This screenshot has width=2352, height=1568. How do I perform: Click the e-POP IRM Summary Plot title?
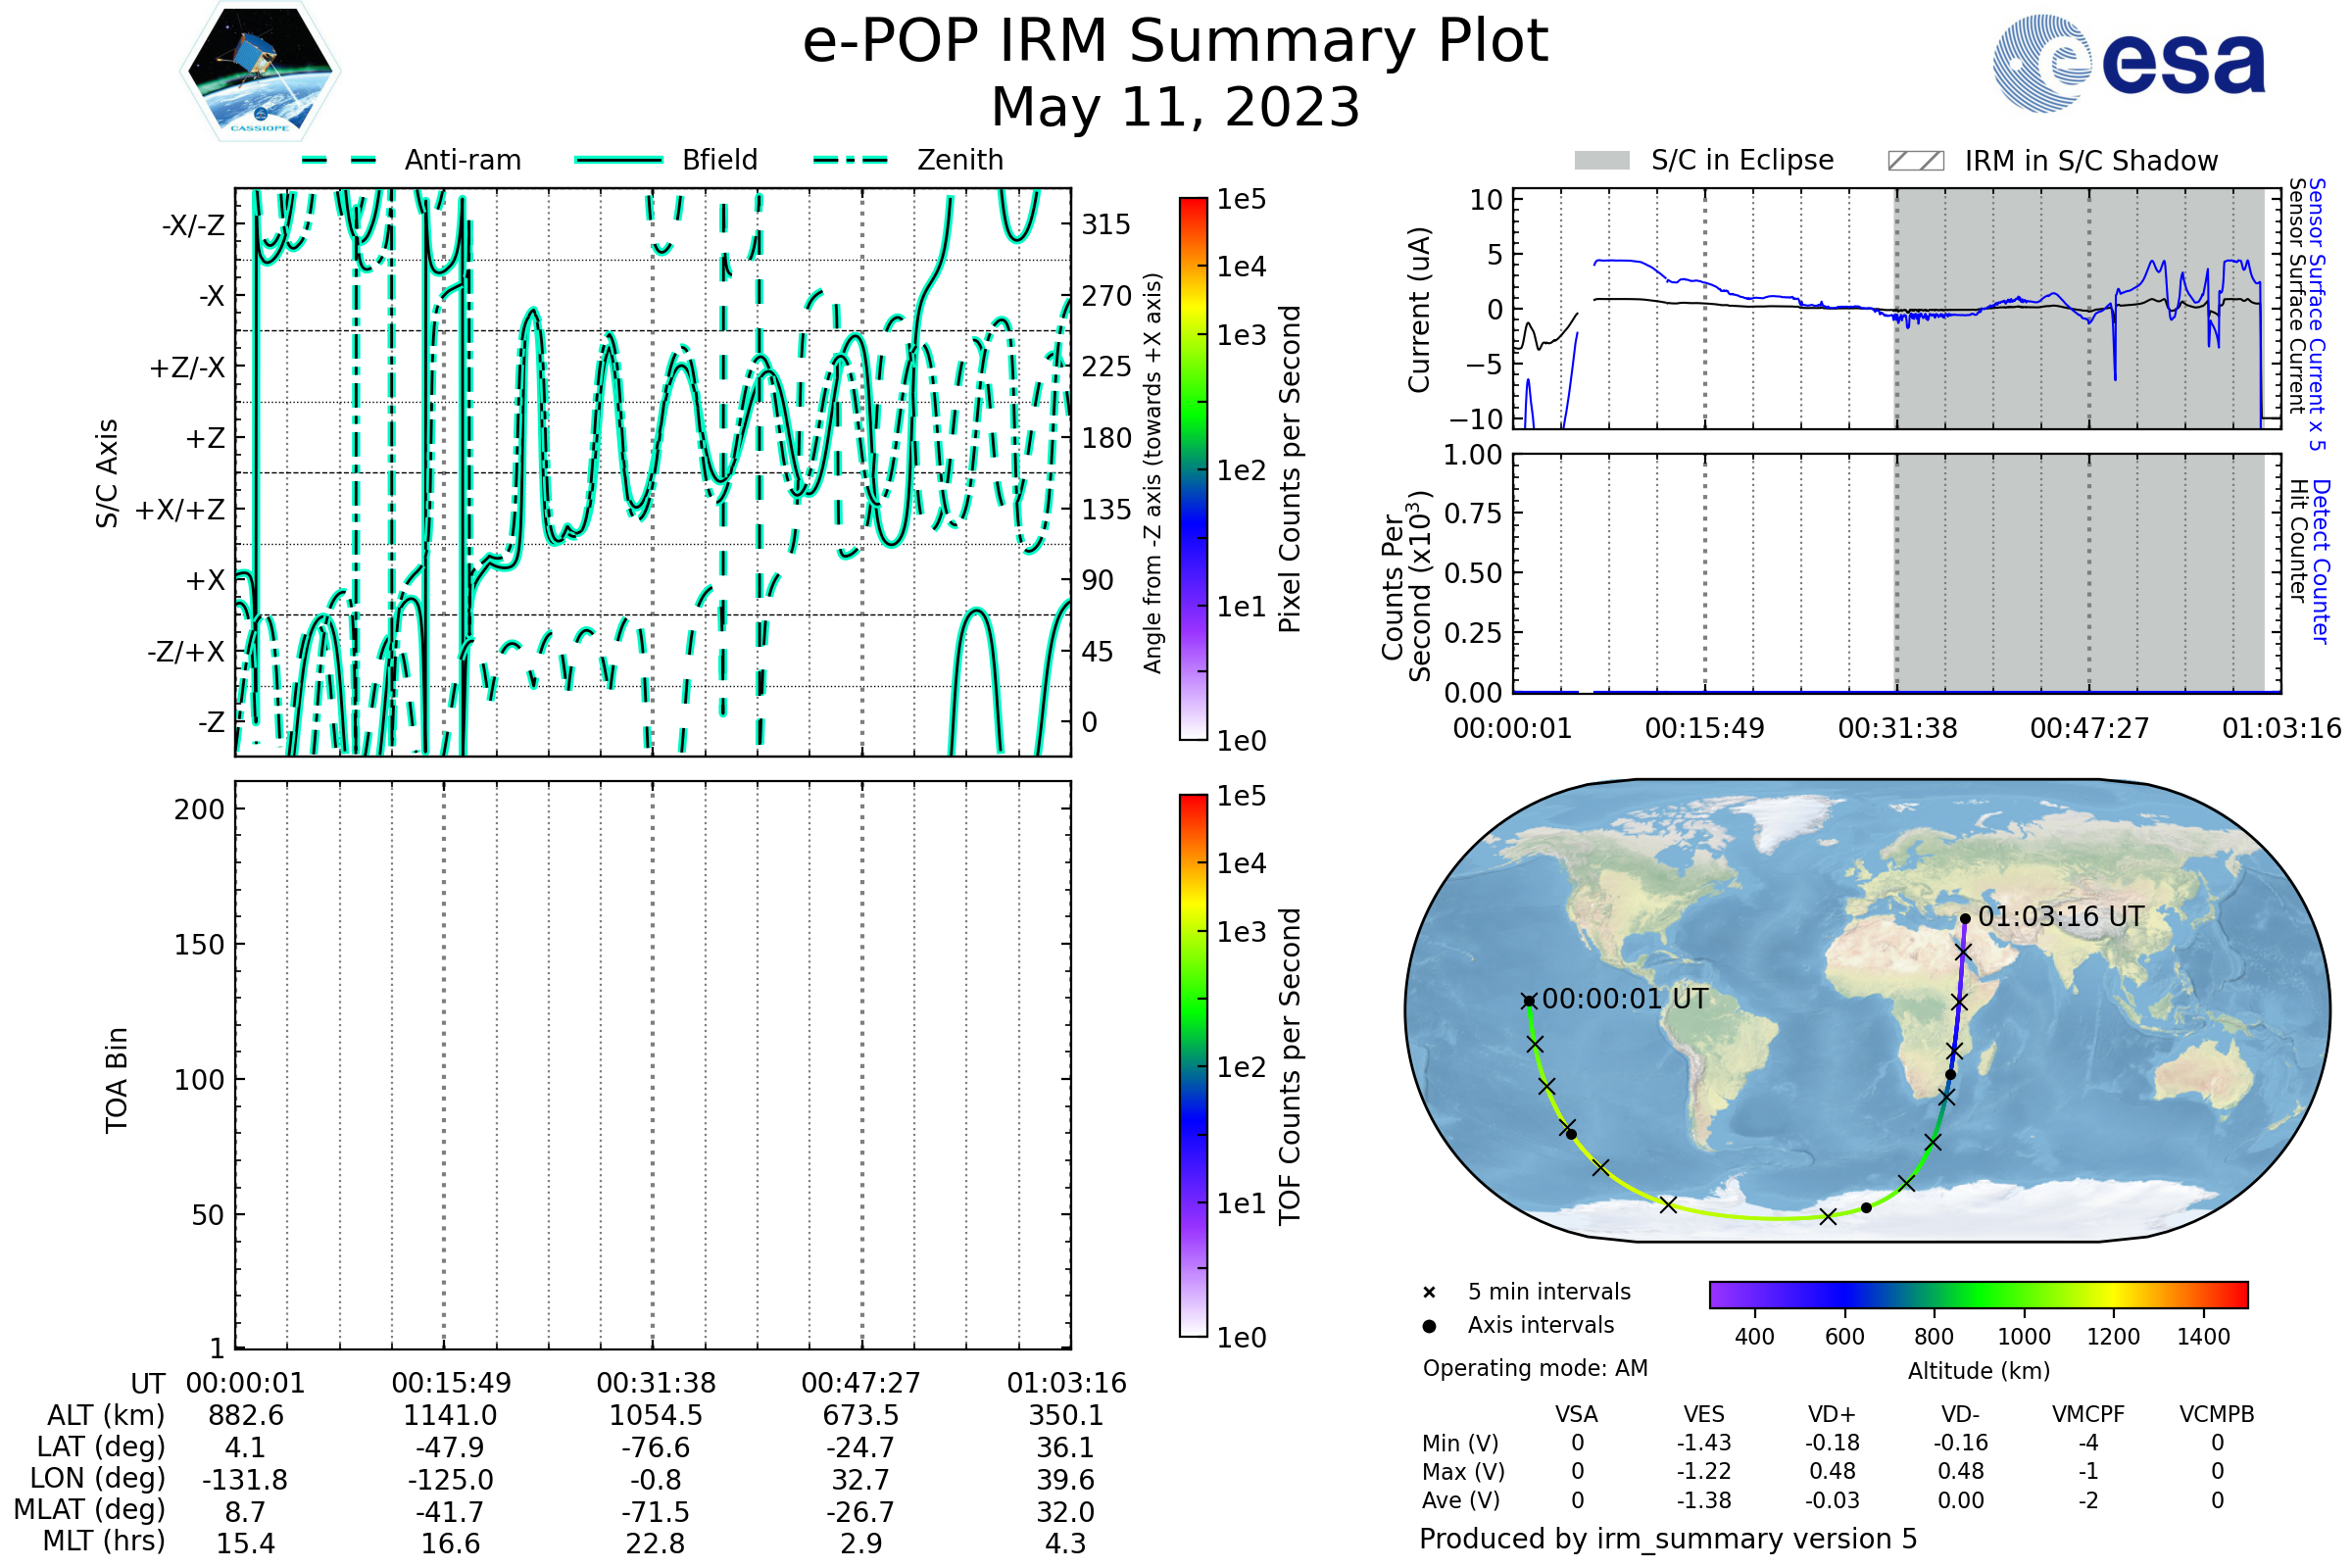1175,42
